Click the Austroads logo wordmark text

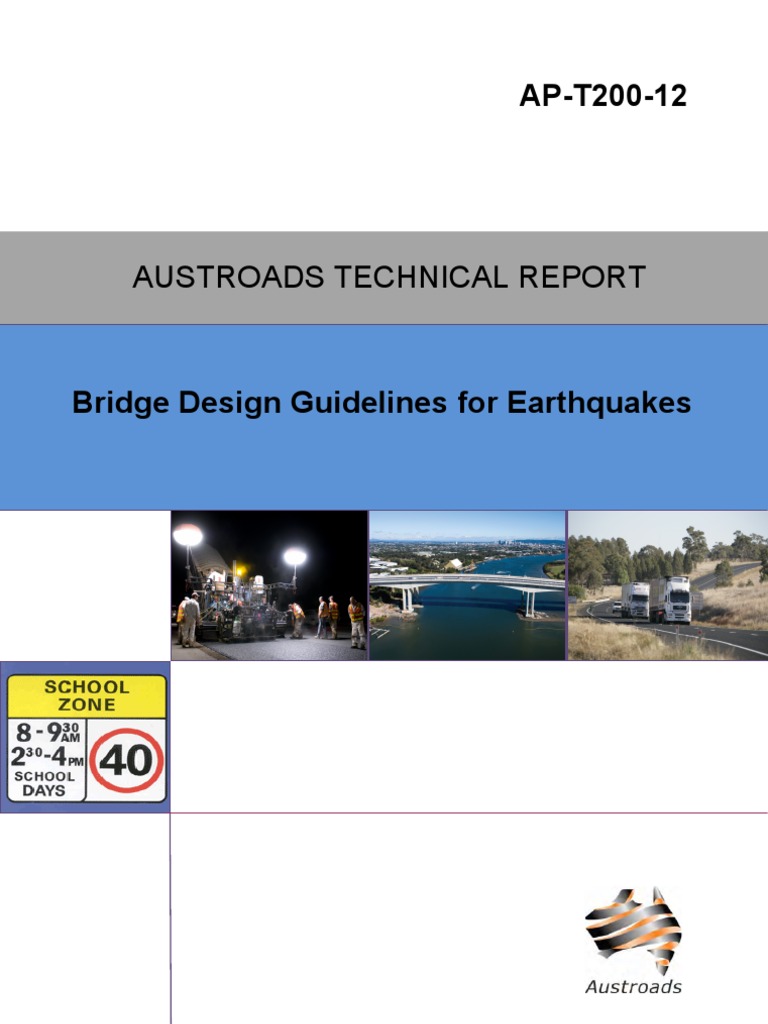633,987
